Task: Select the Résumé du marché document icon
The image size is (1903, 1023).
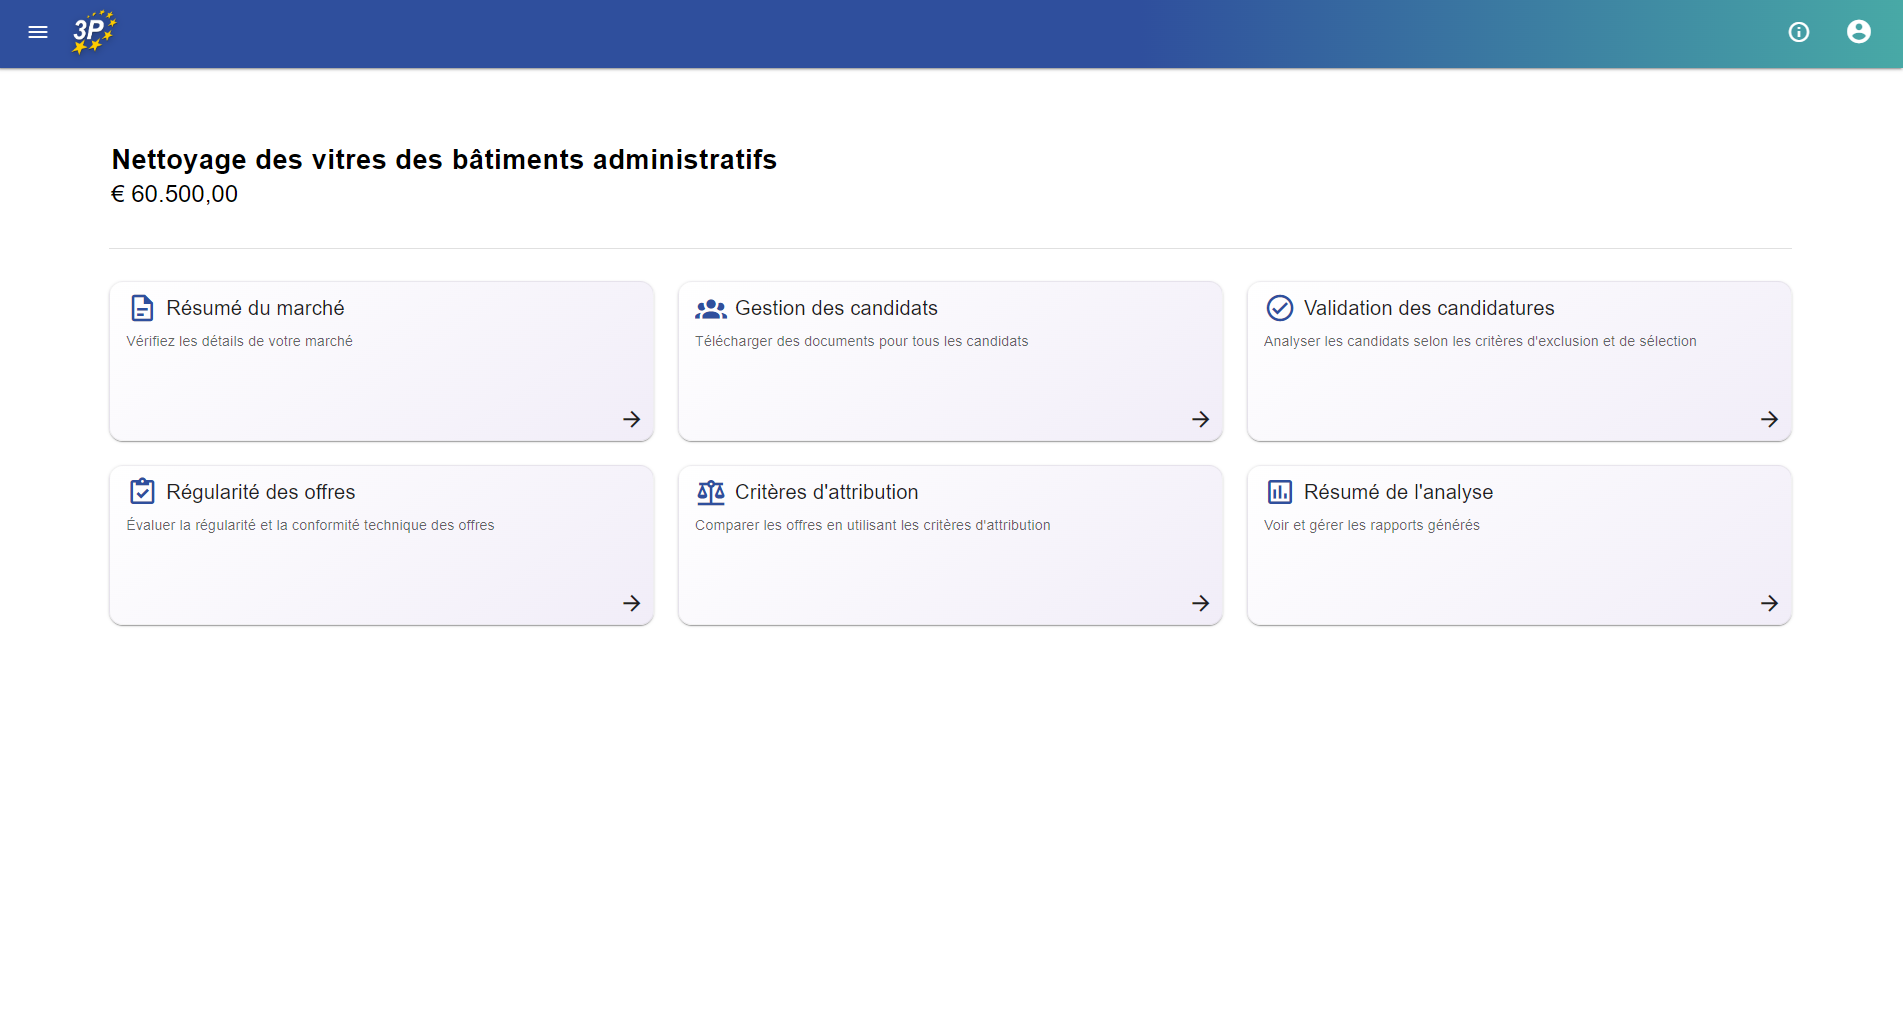Action: pyautogui.click(x=142, y=307)
